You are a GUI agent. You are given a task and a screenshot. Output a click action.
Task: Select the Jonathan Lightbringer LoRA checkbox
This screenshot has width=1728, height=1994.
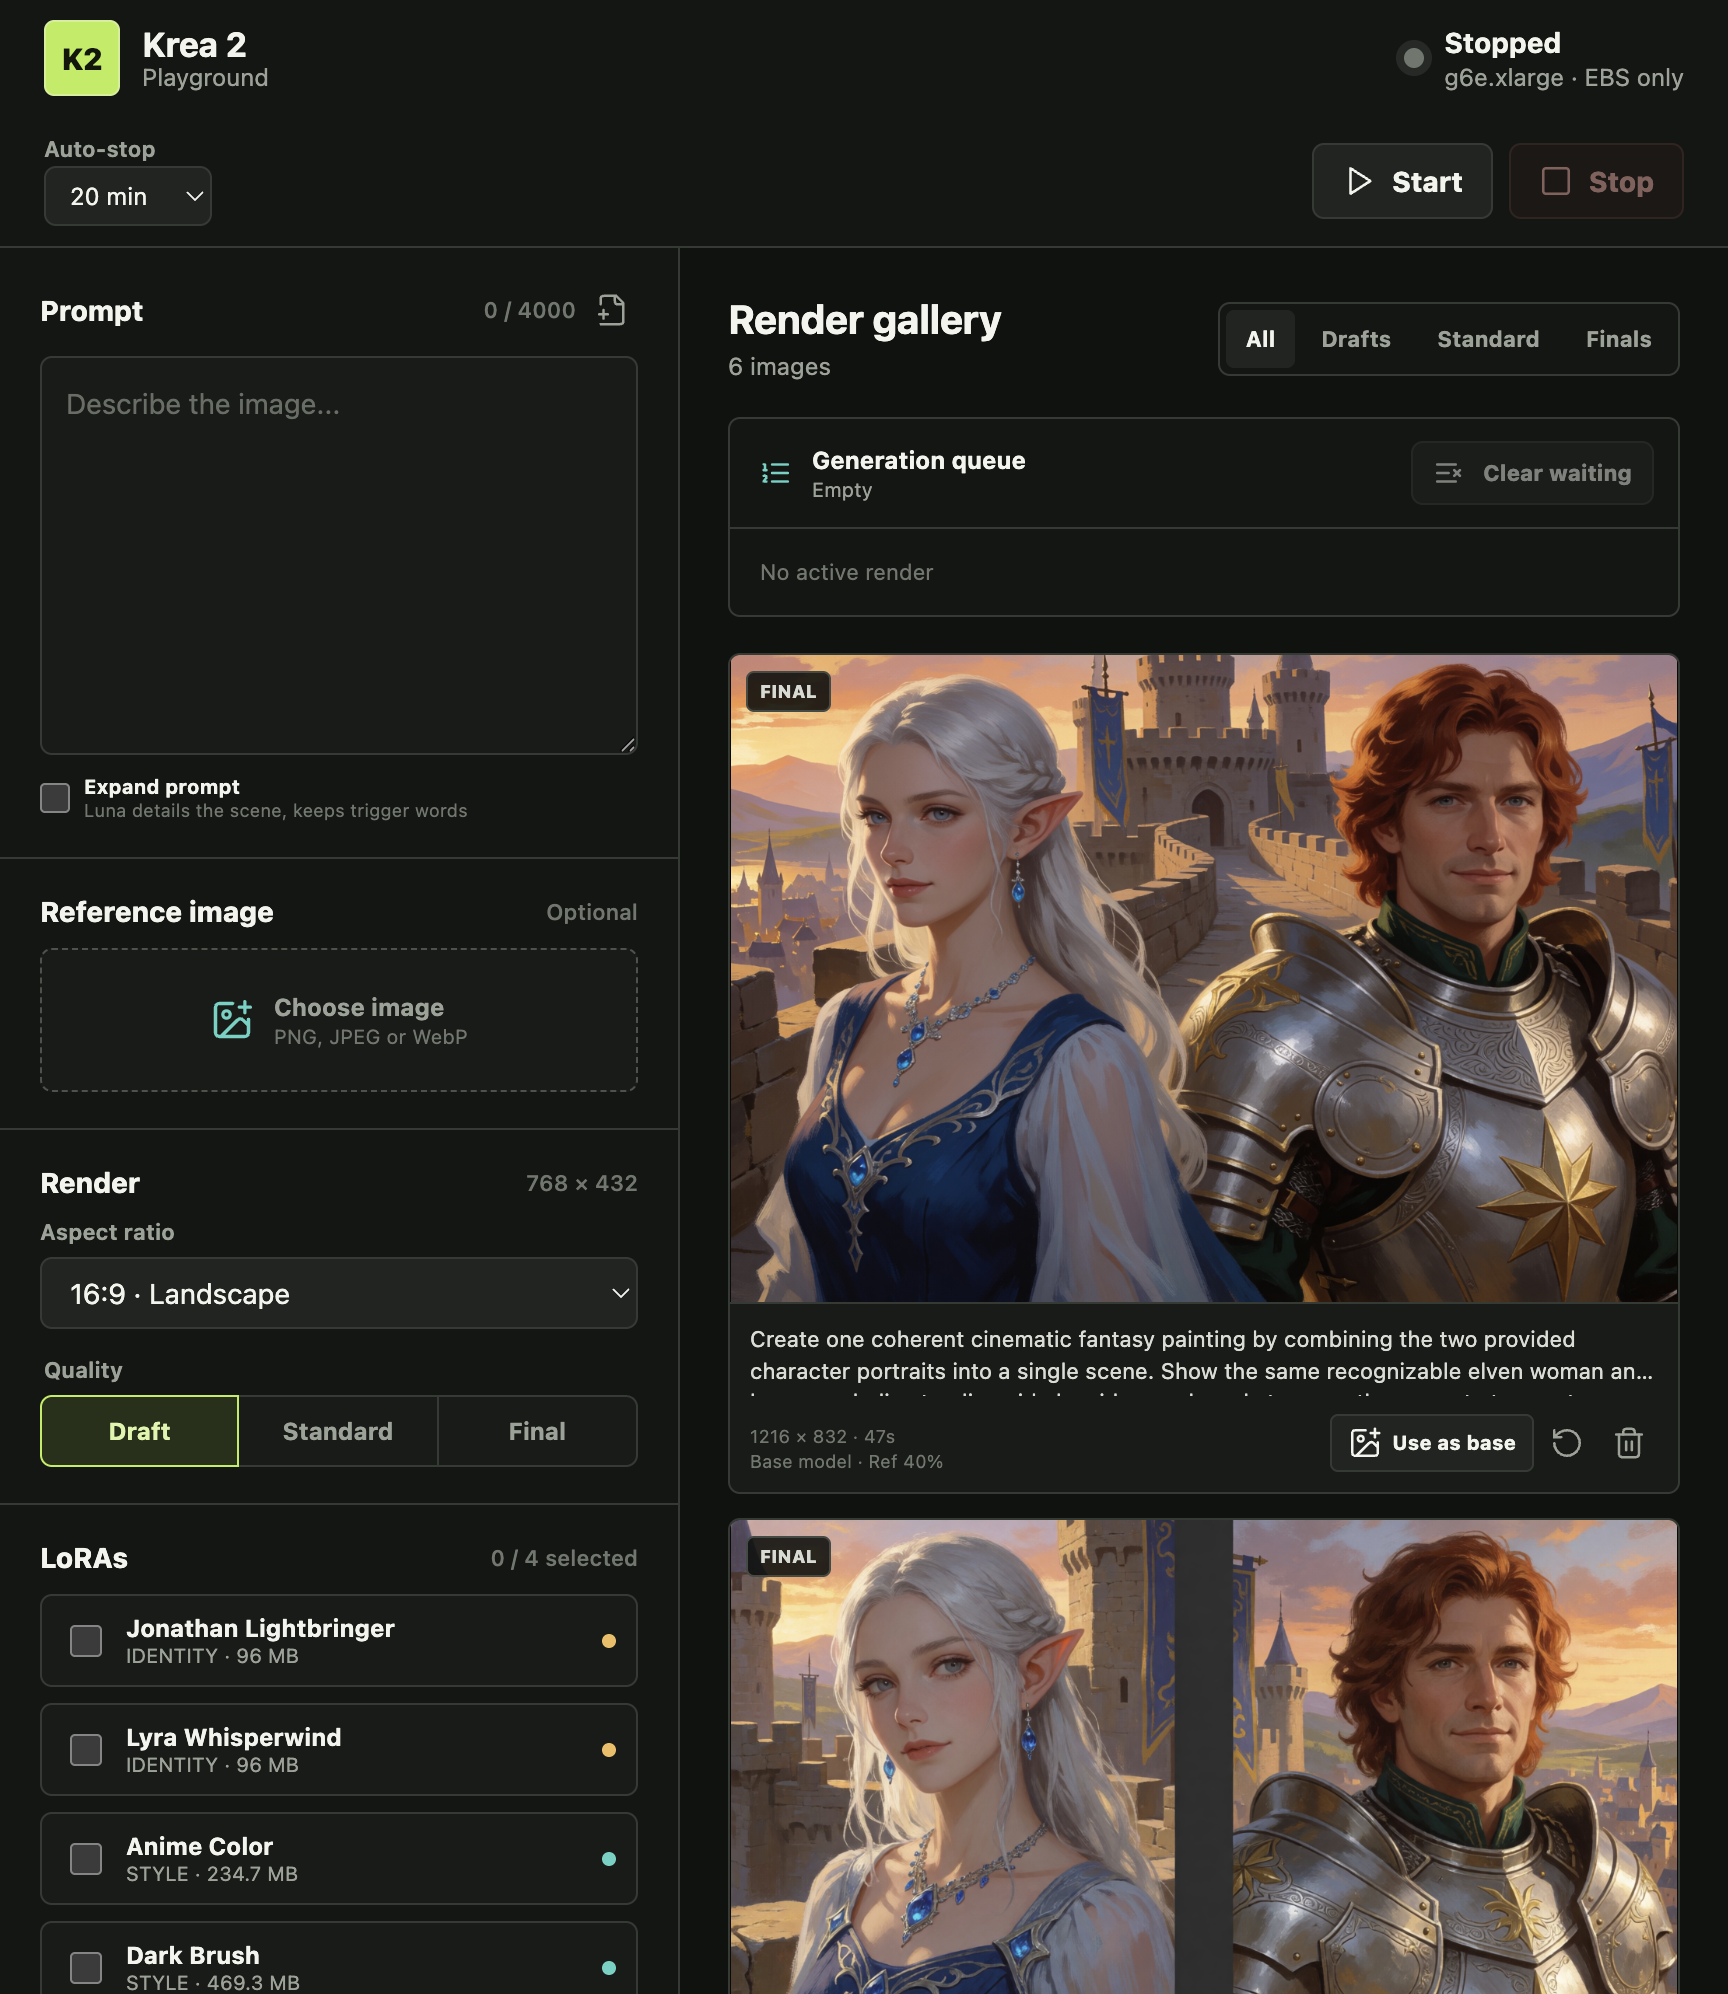pyautogui.click(x=86, y=1641)
